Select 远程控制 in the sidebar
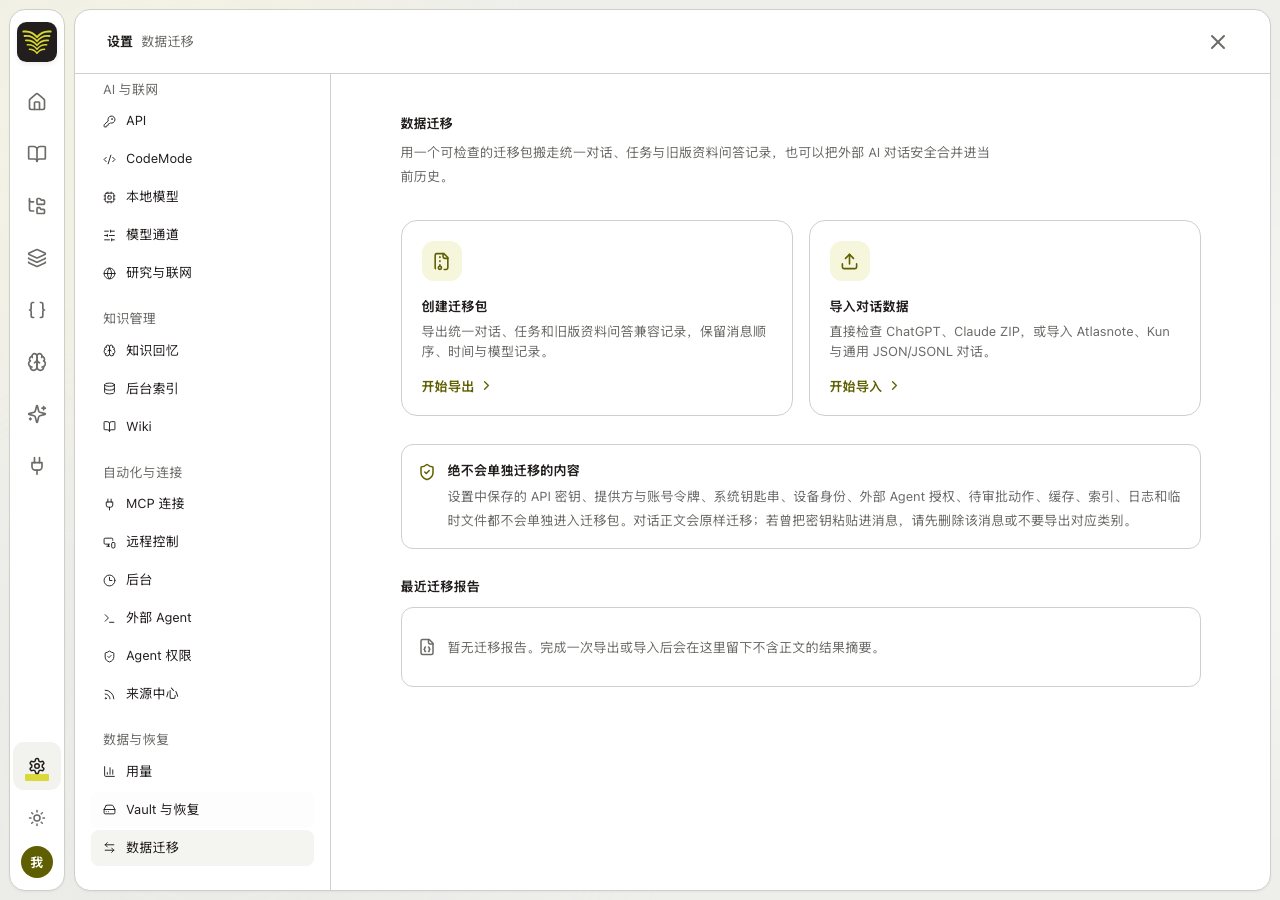Image resolution: width=1280 pixels, height=900 pixels. coord(202,542)
